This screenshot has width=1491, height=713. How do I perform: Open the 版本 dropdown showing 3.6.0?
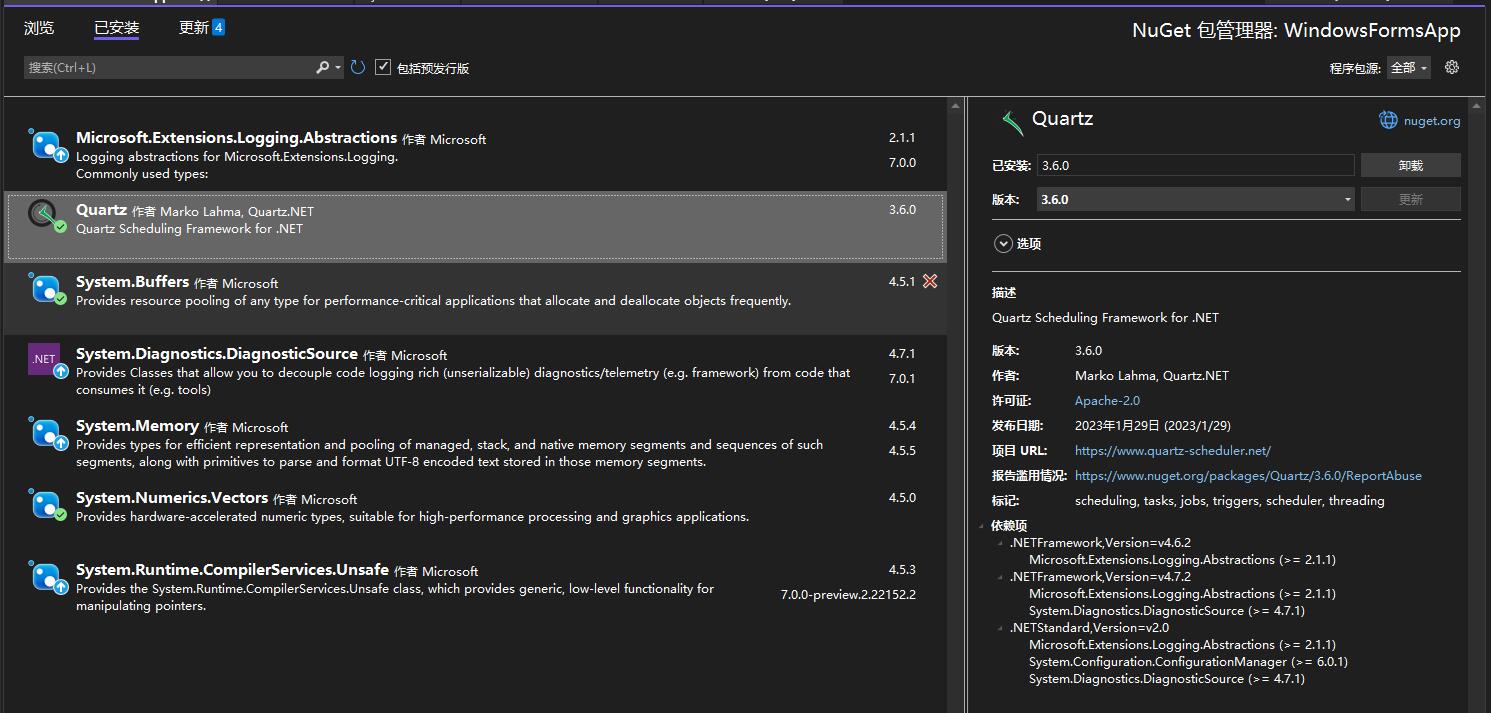(1196, 199)
